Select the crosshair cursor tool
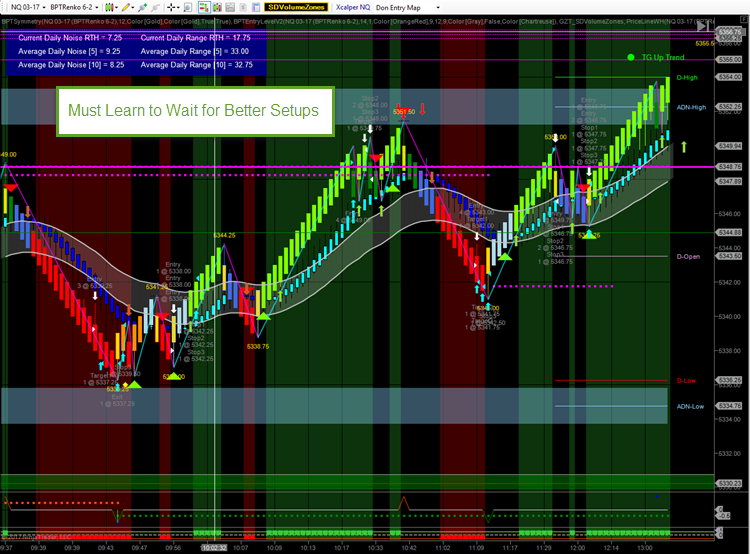The height and width of the screenshot is (554, 750). tap(171, 7)
